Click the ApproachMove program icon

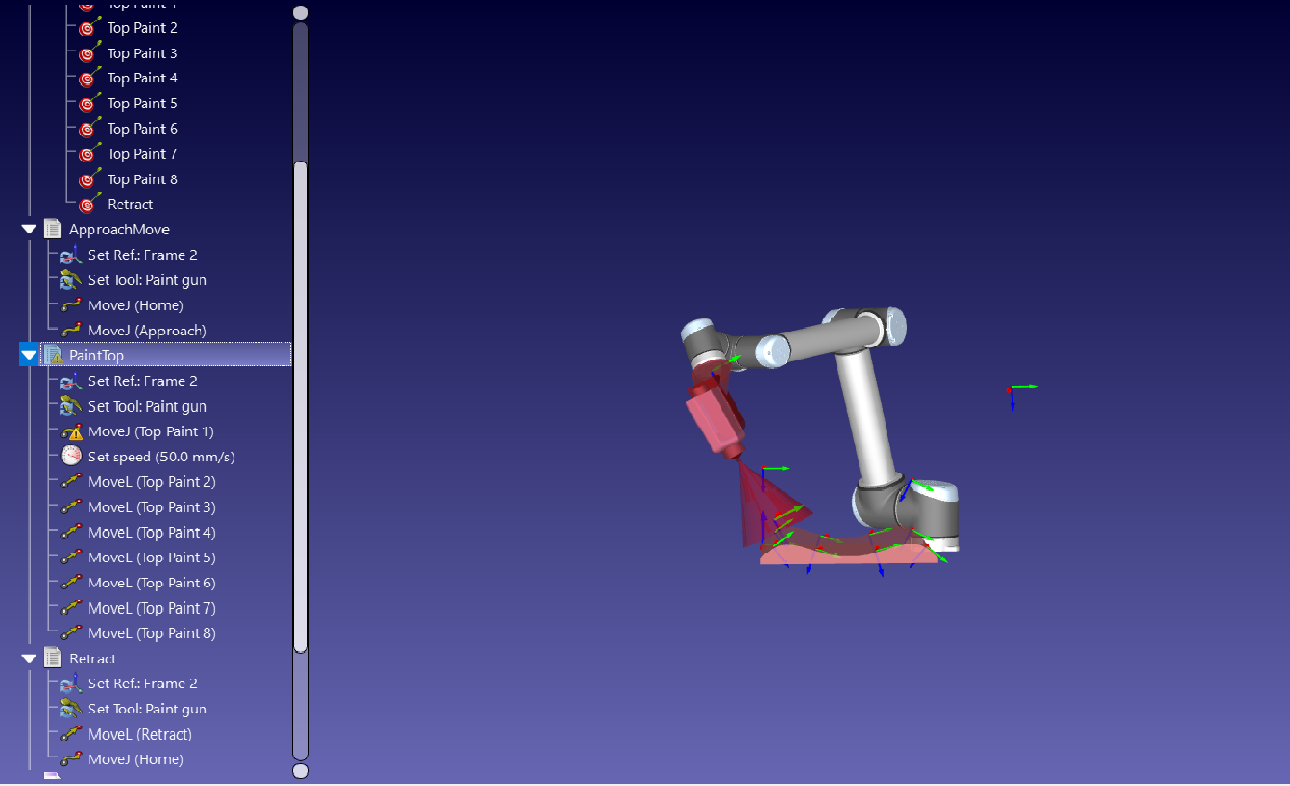53,229
